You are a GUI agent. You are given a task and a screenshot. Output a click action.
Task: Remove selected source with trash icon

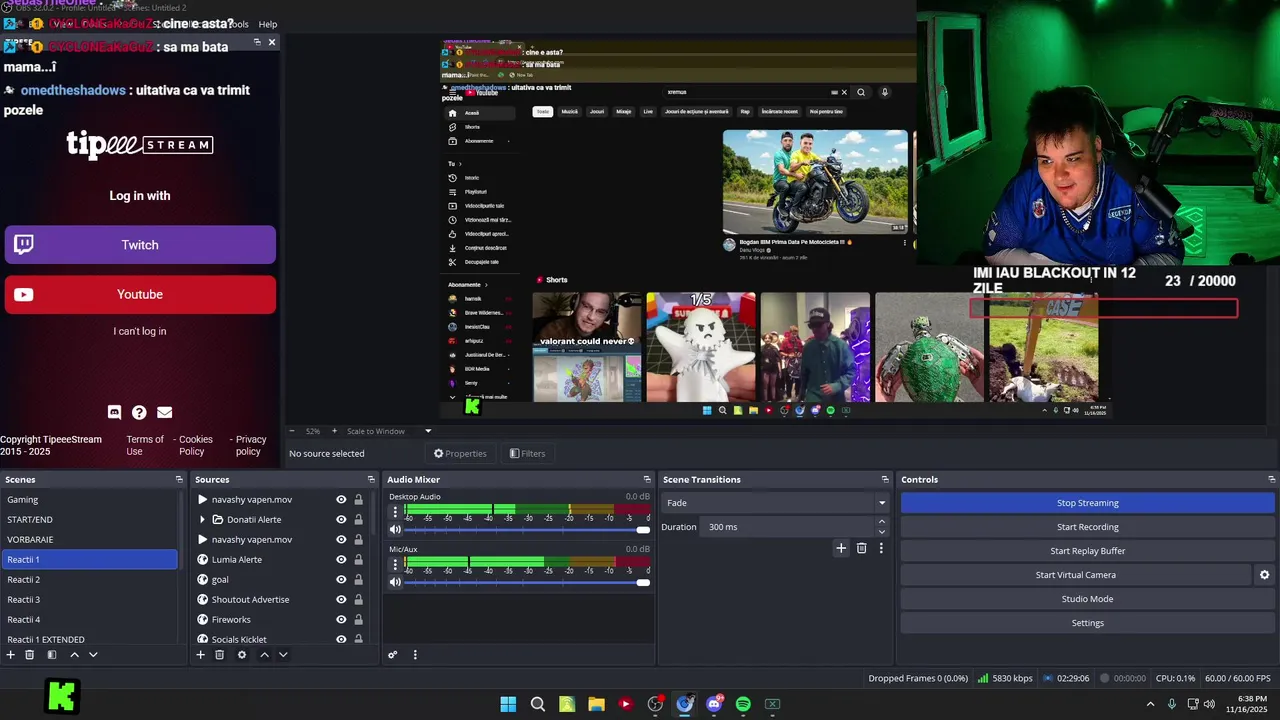coord(219,655)
